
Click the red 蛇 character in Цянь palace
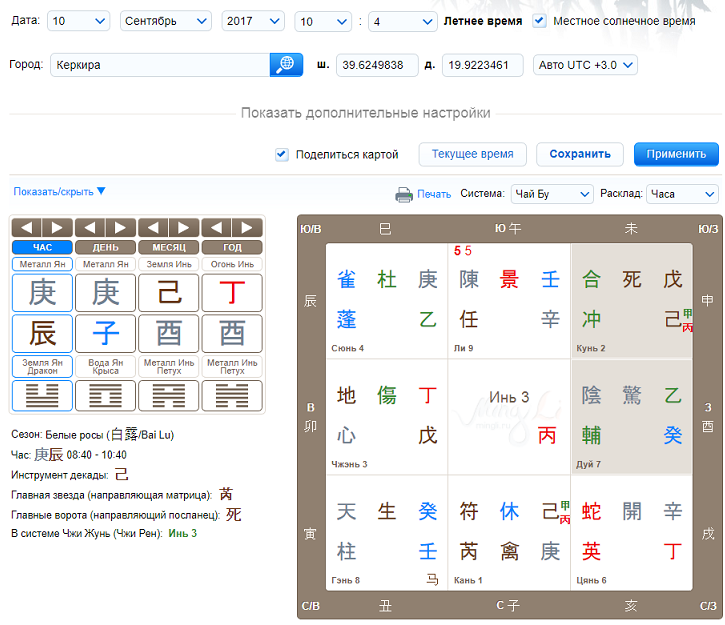591,511
